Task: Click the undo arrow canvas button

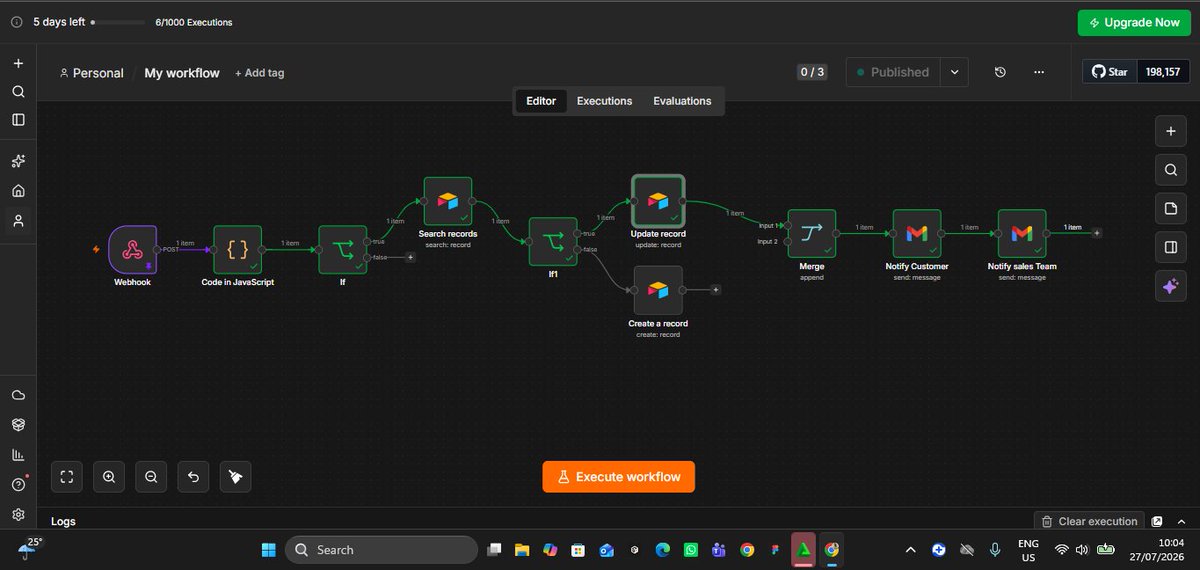Action: point(193,477)
